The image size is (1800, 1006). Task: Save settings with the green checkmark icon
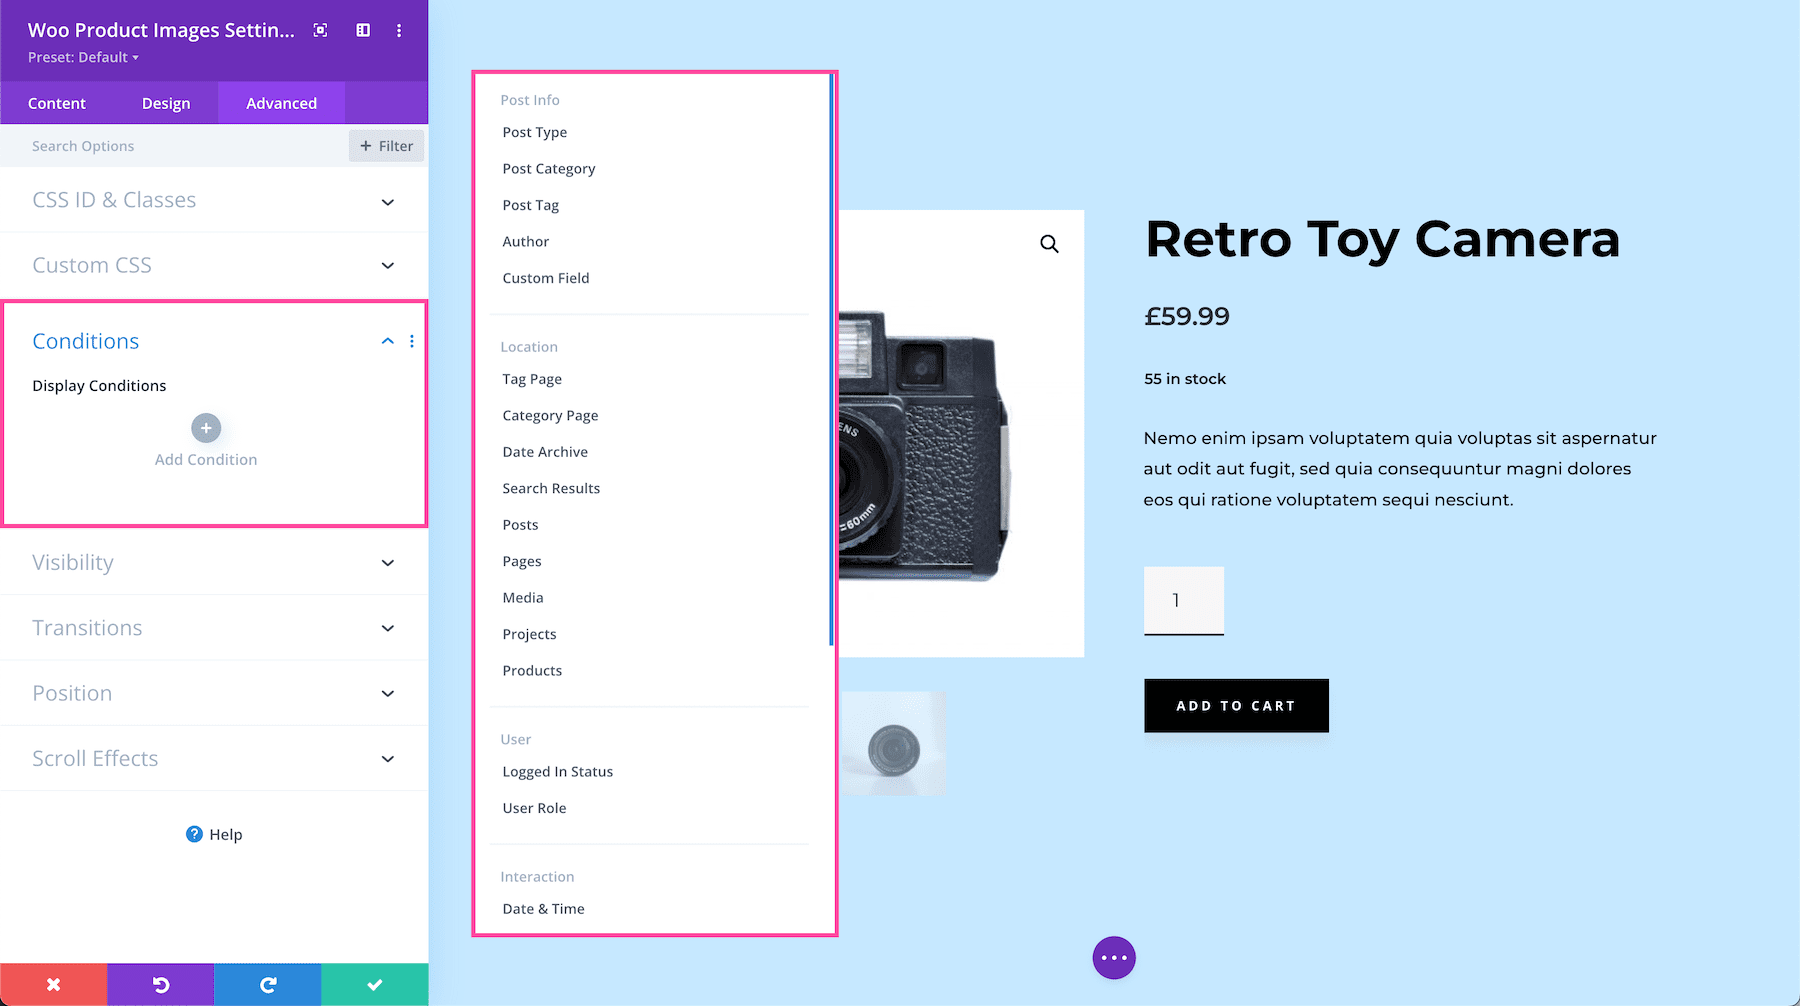[x=374, y=984]
